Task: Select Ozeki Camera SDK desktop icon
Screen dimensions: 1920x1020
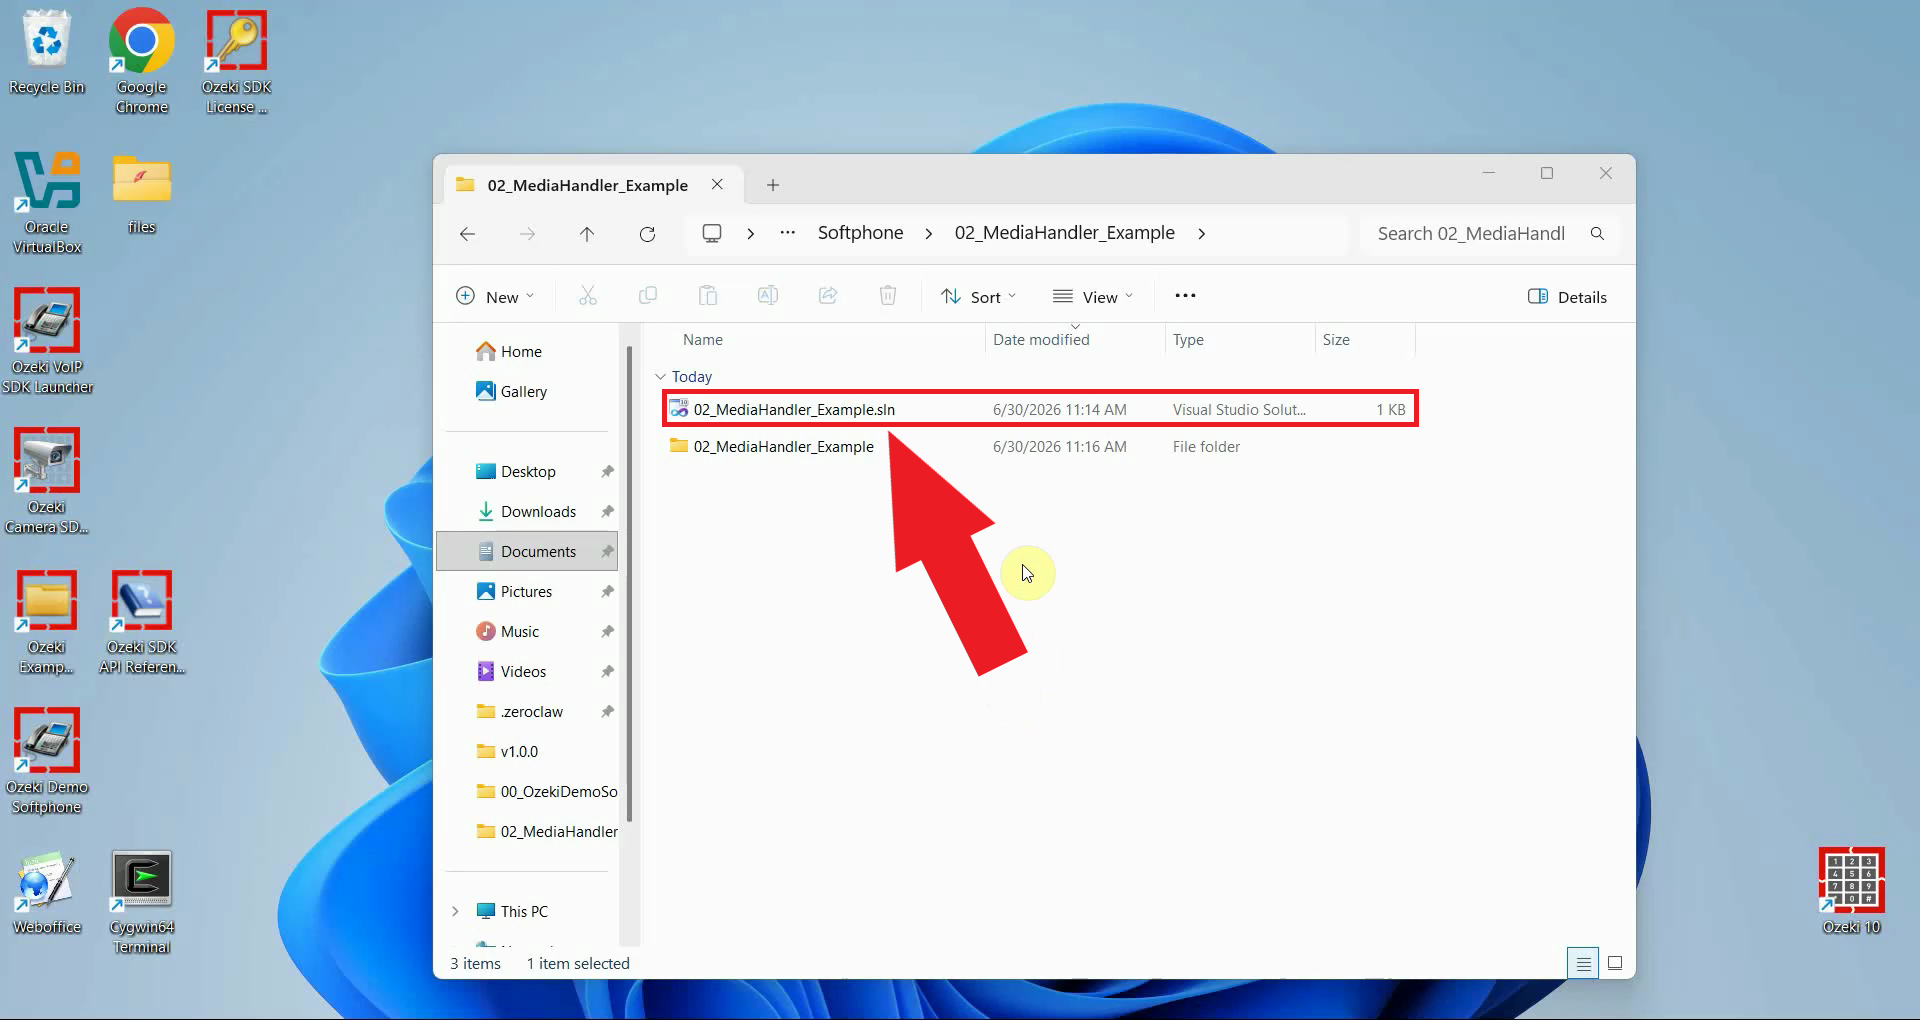Action: [x=47, y=481]
